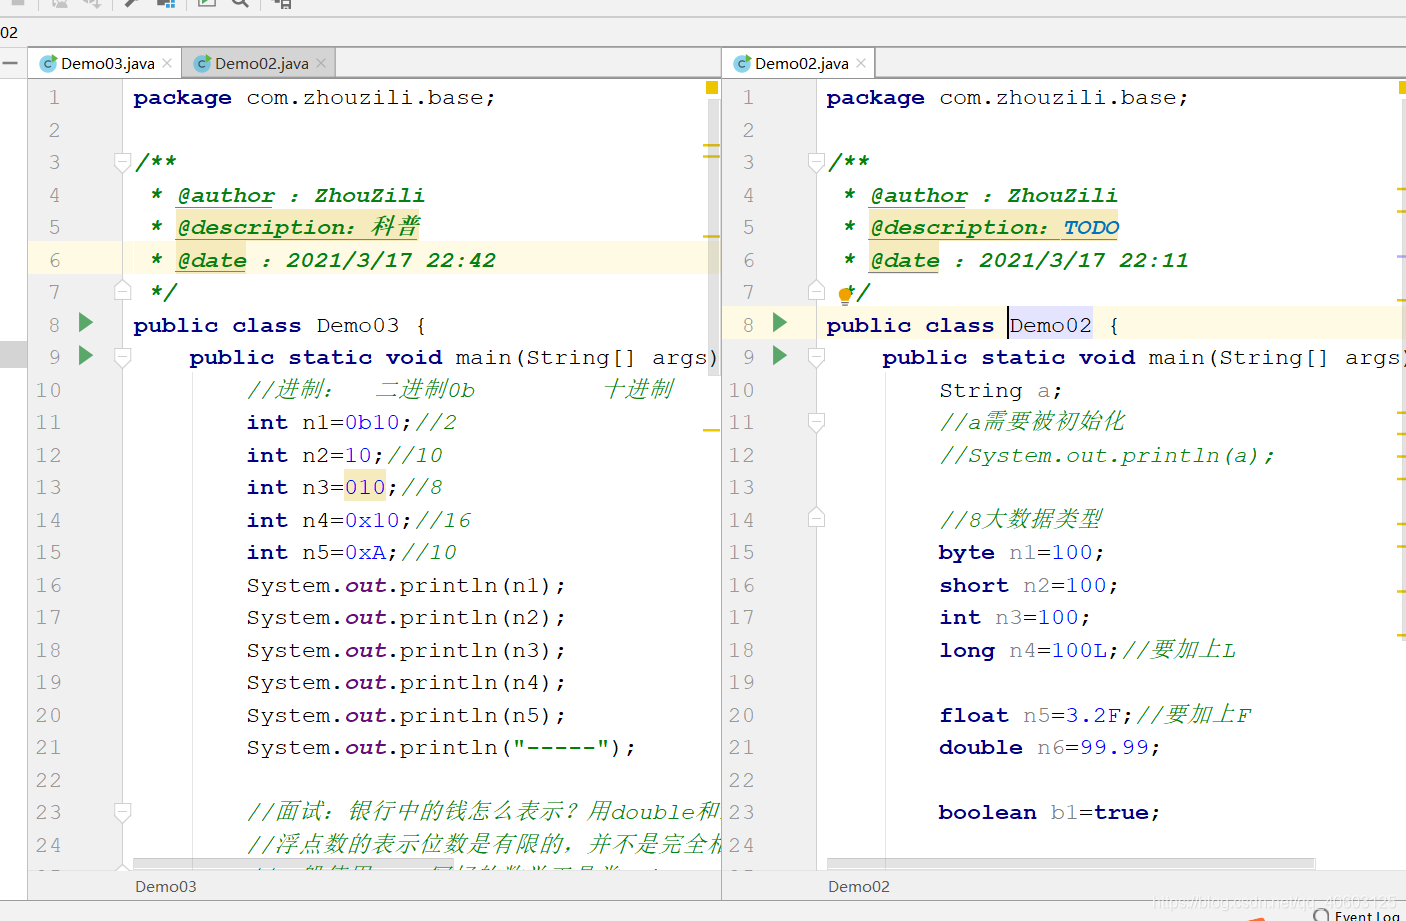Run Demo02 main method from gutter arrow
Viewport: 1406px width, 921px height.
[780, 355]
